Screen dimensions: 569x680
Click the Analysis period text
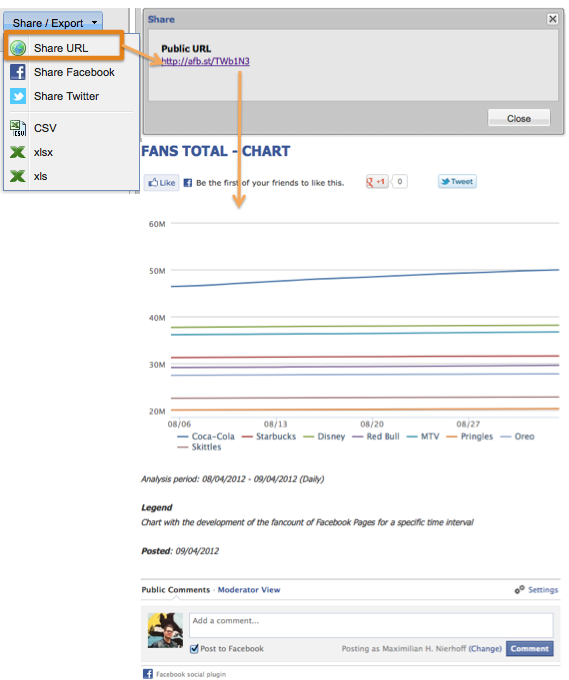tap(232, 479)
